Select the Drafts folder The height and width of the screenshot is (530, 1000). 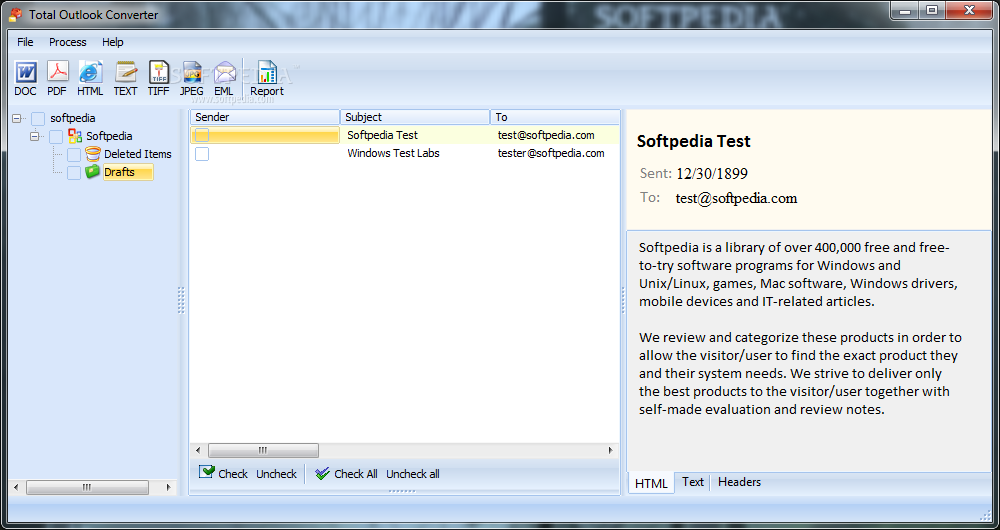(x=128, y=172)
